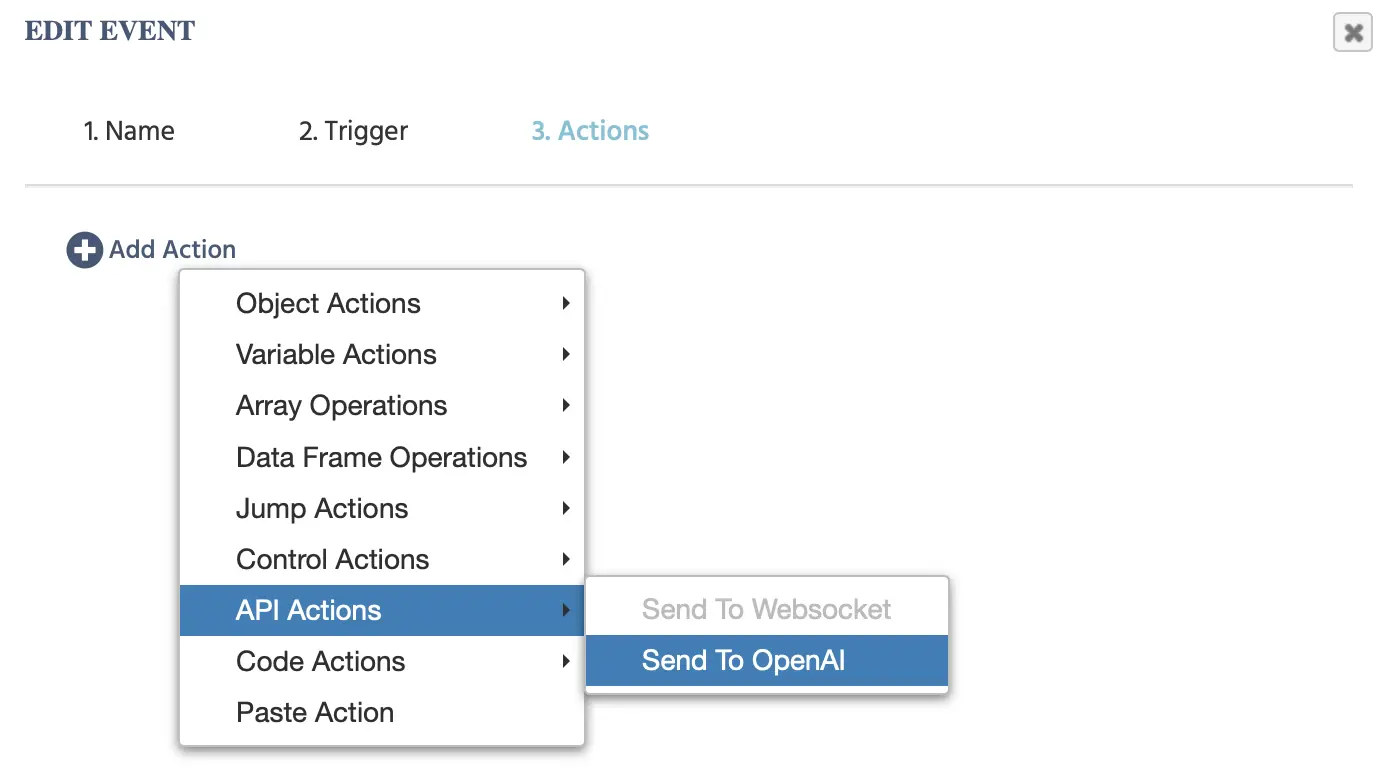Image resolution: width=1384 pixels, height=776 pixels.
Task: Expand arrow next to Data Frame Operations
Action: pos(566,457)
